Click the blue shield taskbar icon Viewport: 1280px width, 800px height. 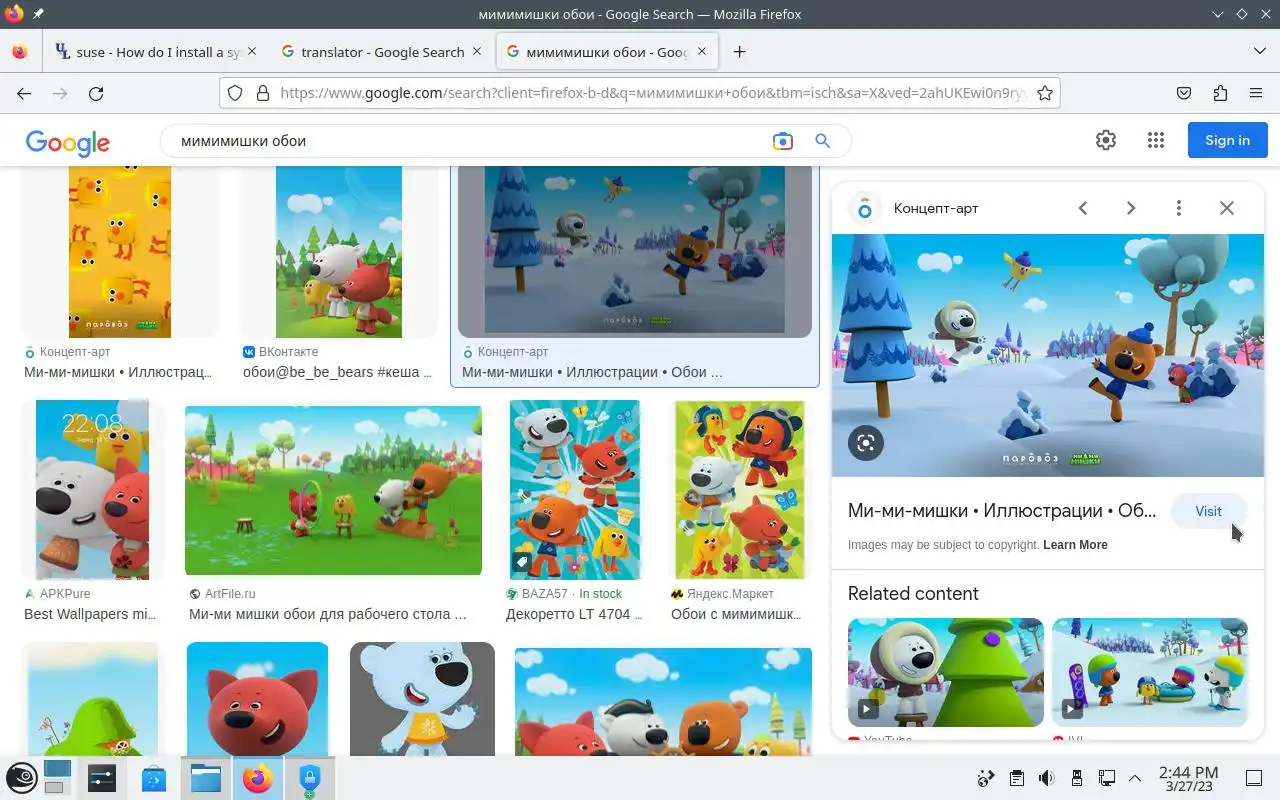point(309,778)
